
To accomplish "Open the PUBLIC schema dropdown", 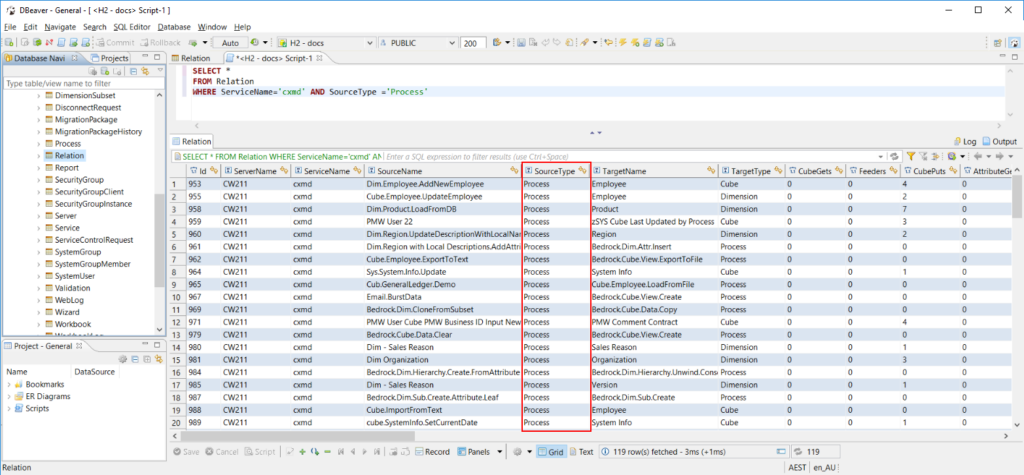I will 453,43.
